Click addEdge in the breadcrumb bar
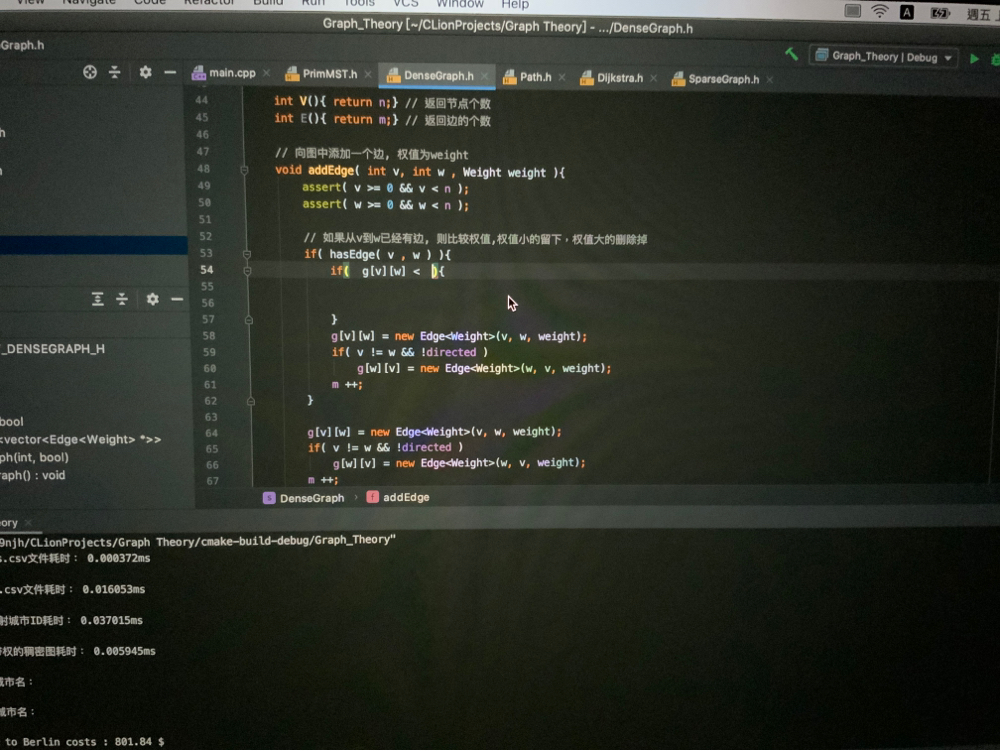The image size is (1001, 751). [398, 497]
